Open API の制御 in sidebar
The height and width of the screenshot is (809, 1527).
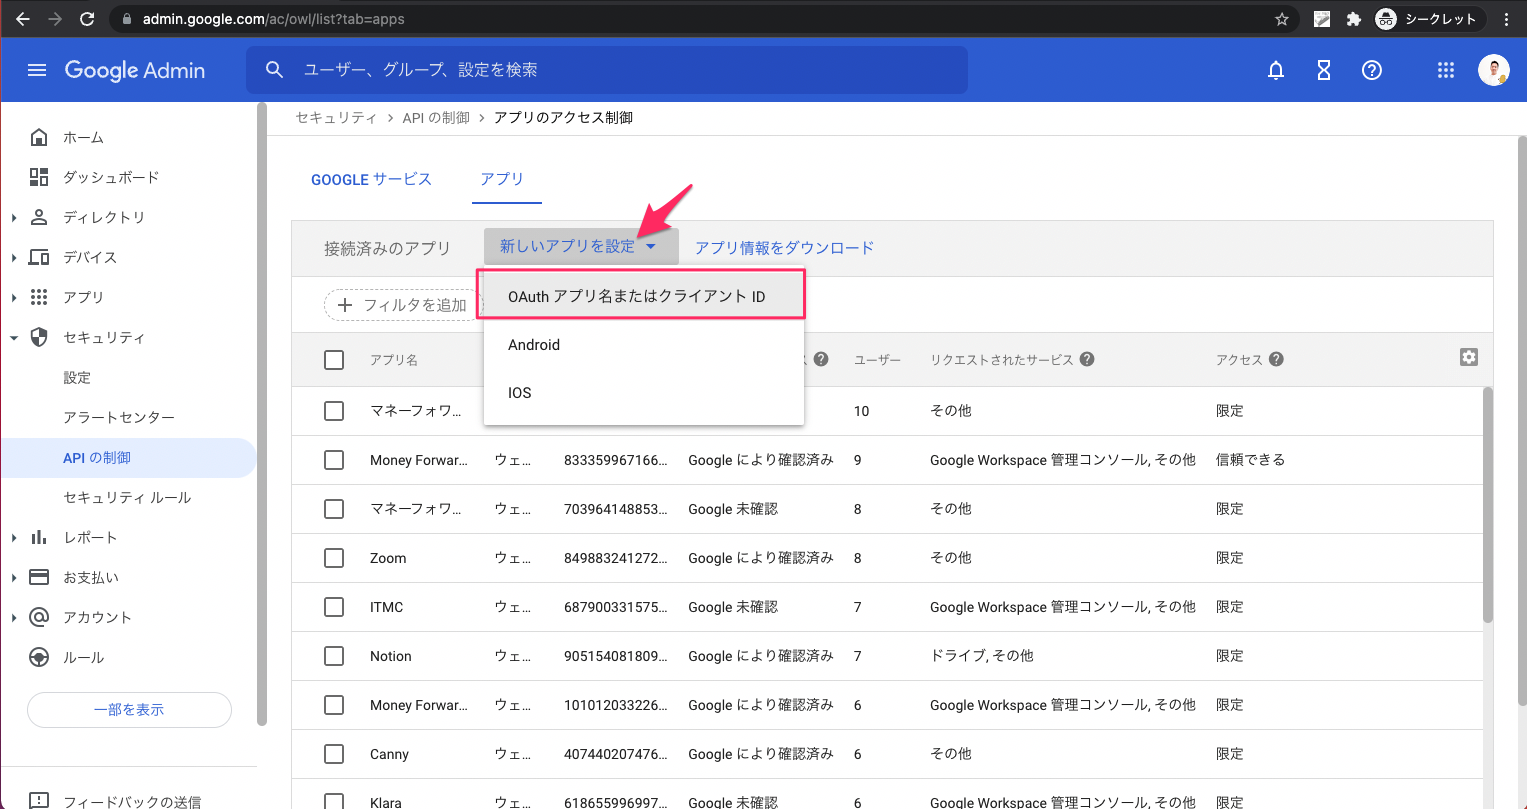128,457
